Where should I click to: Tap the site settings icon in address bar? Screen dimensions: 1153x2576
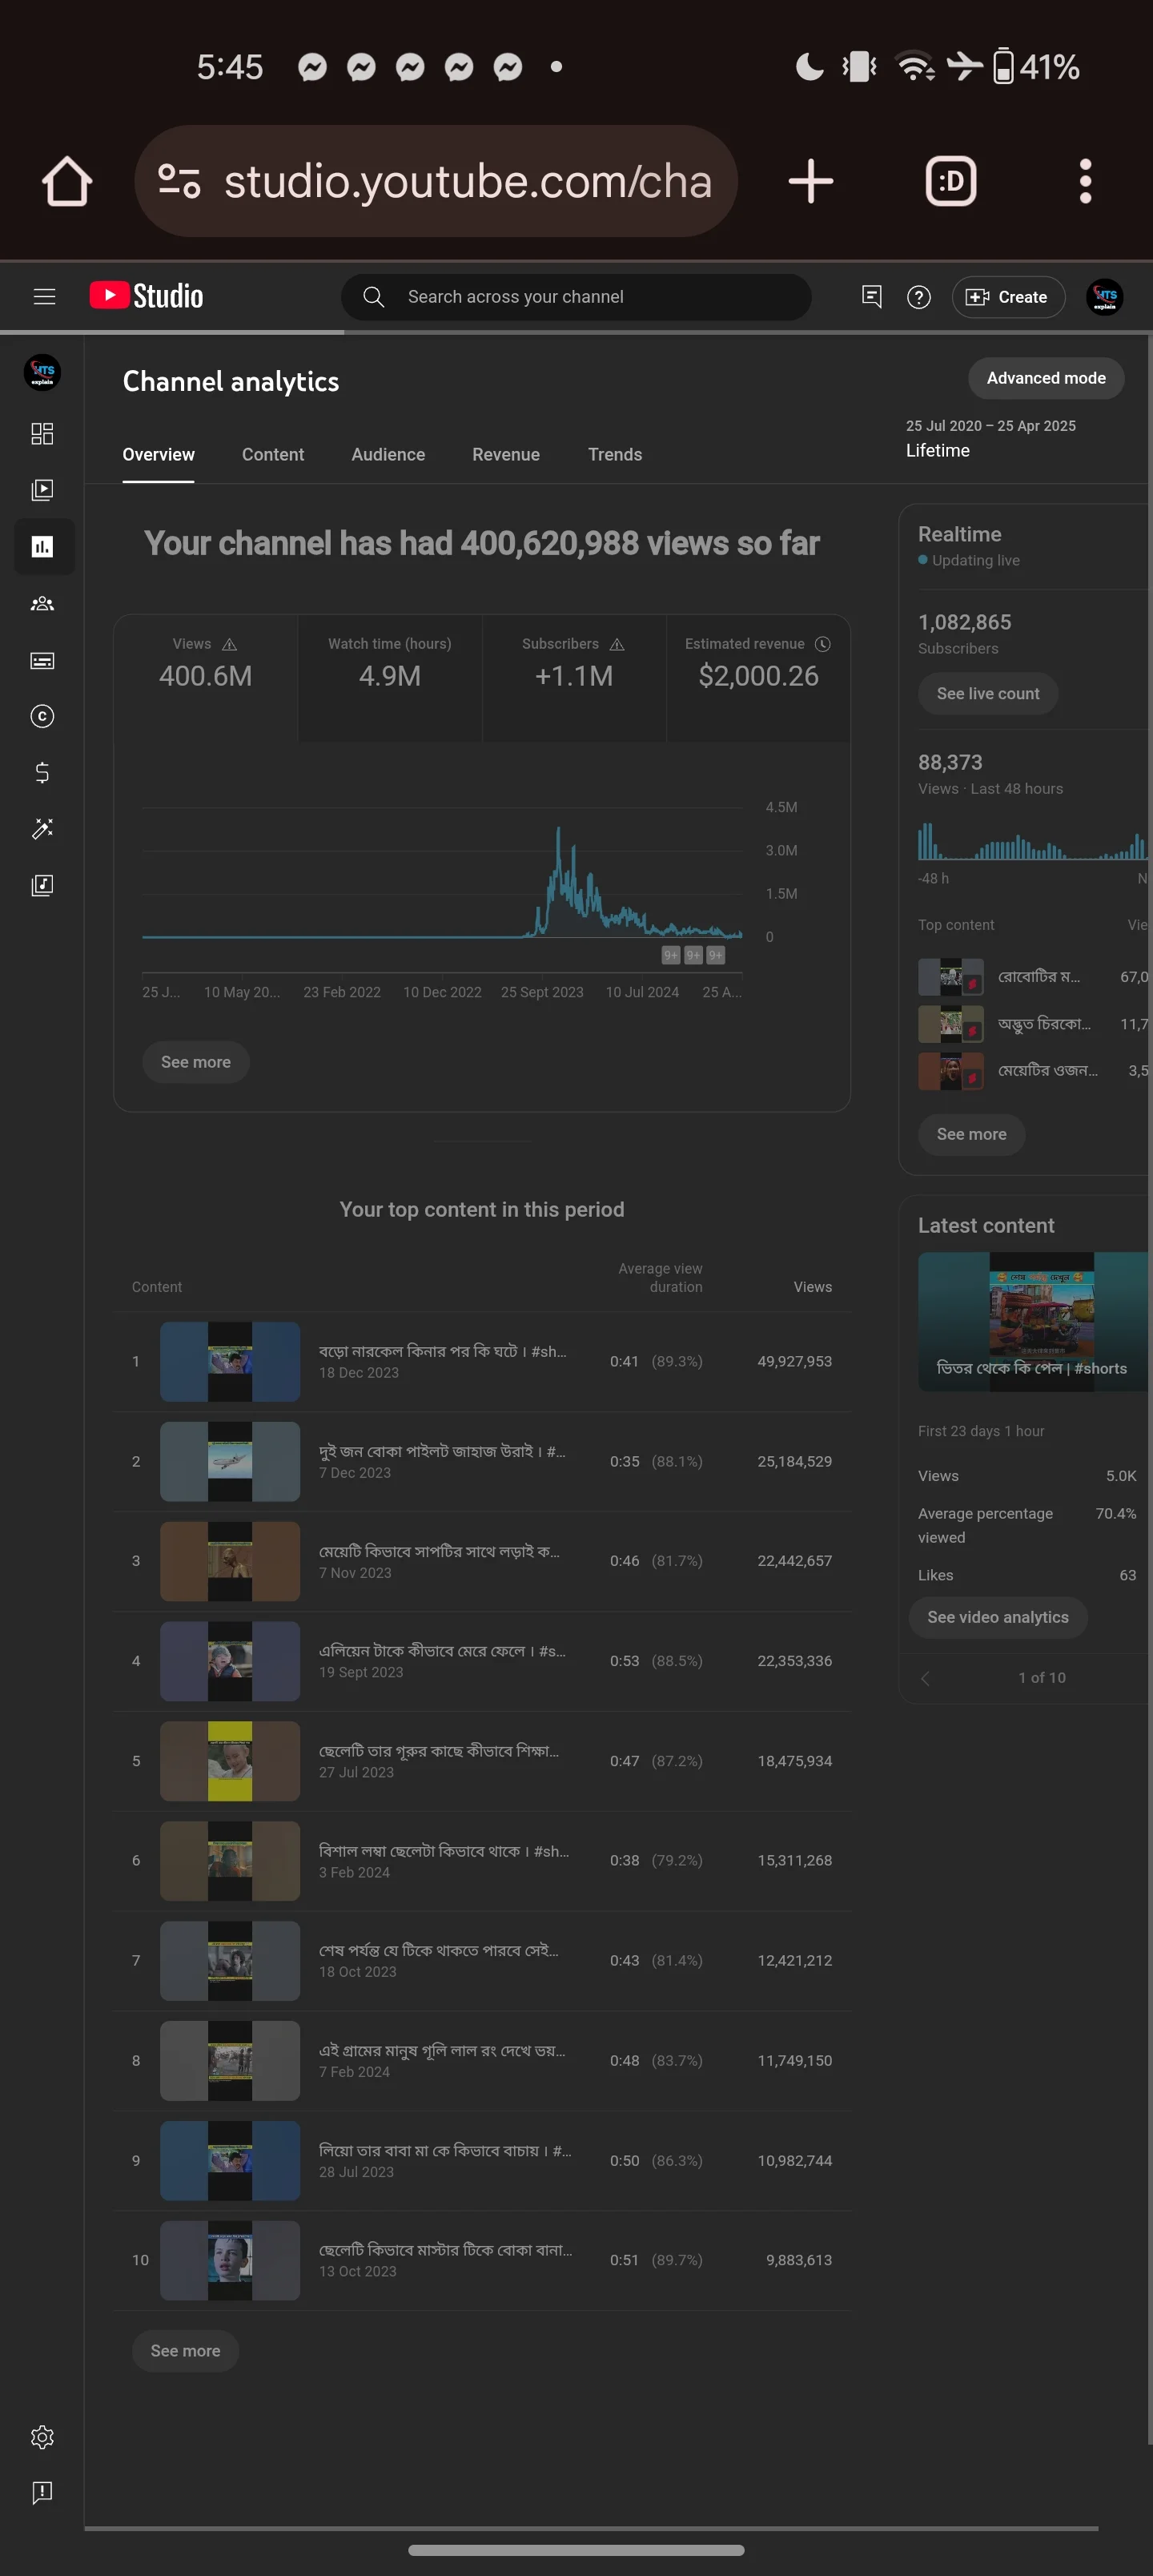[x=180, y=181]
